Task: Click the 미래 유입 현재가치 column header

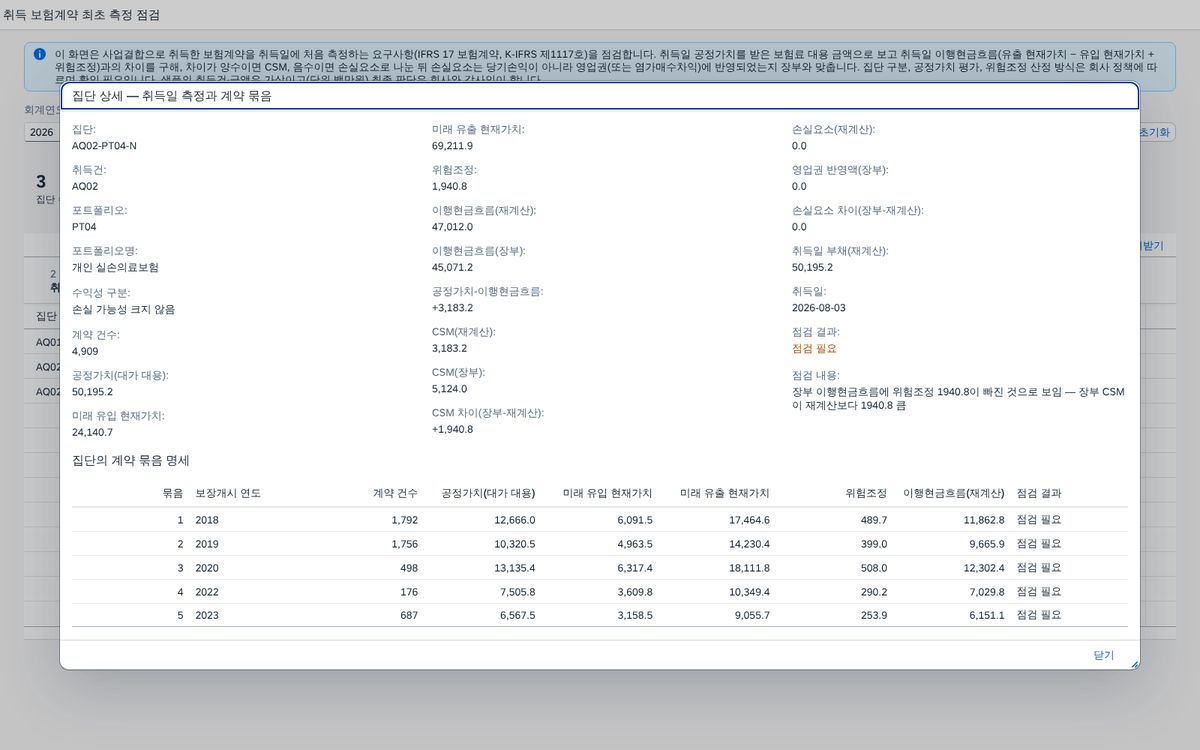Action: tap(607, 493)
